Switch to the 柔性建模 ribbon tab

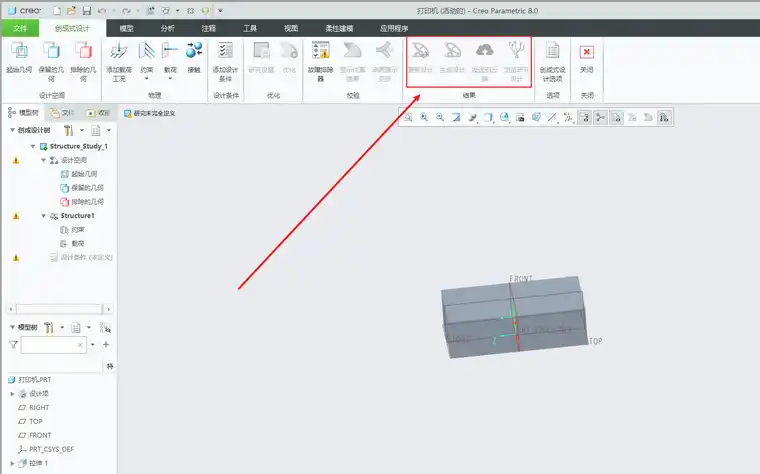point(339,28)
